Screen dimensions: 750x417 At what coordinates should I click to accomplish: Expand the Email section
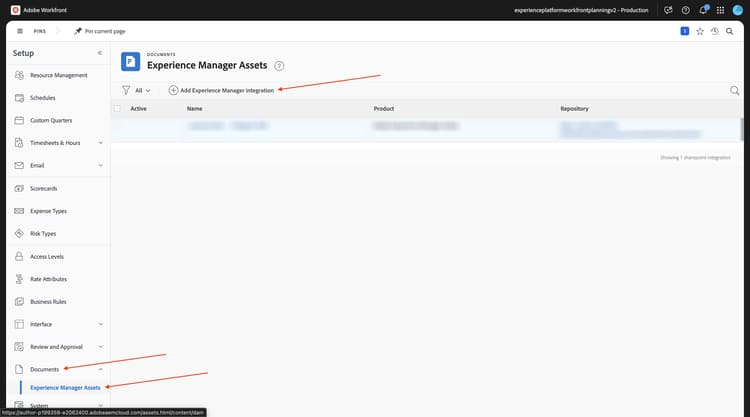point(100,165)
